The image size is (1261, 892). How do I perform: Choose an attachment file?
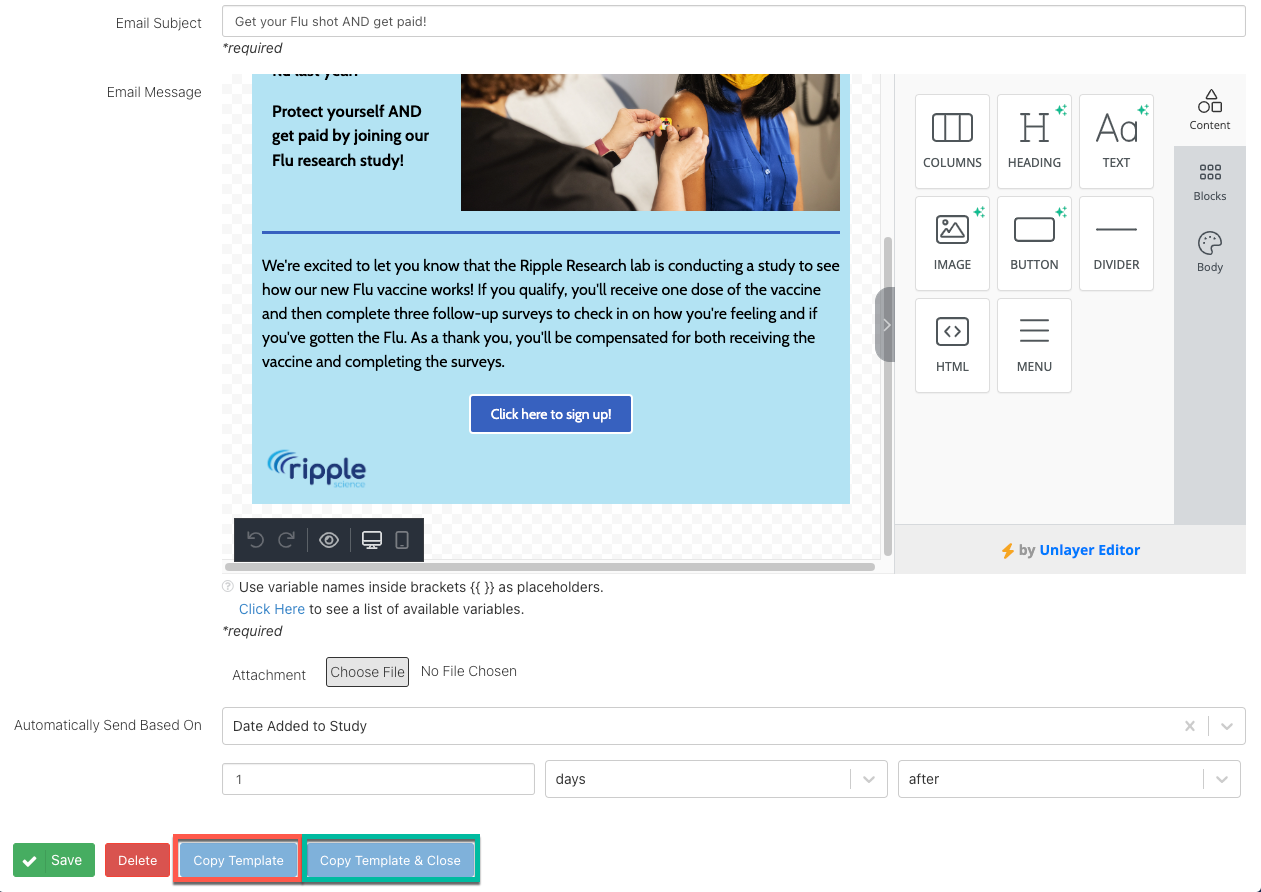coord(368,672)
